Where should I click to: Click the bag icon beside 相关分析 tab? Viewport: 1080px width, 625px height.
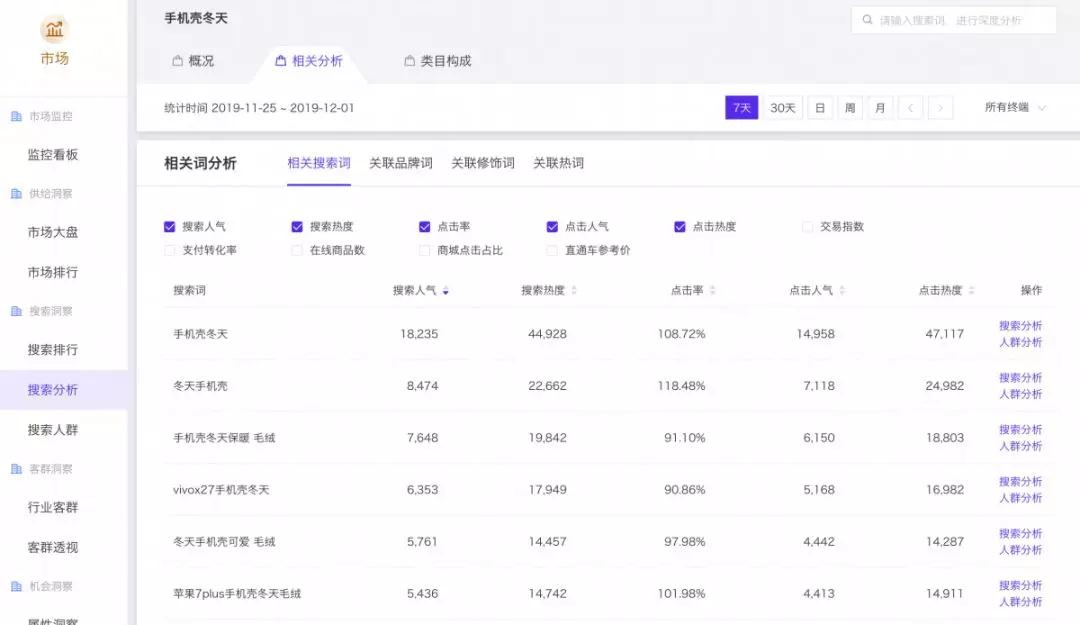click(x=280, y=61)
